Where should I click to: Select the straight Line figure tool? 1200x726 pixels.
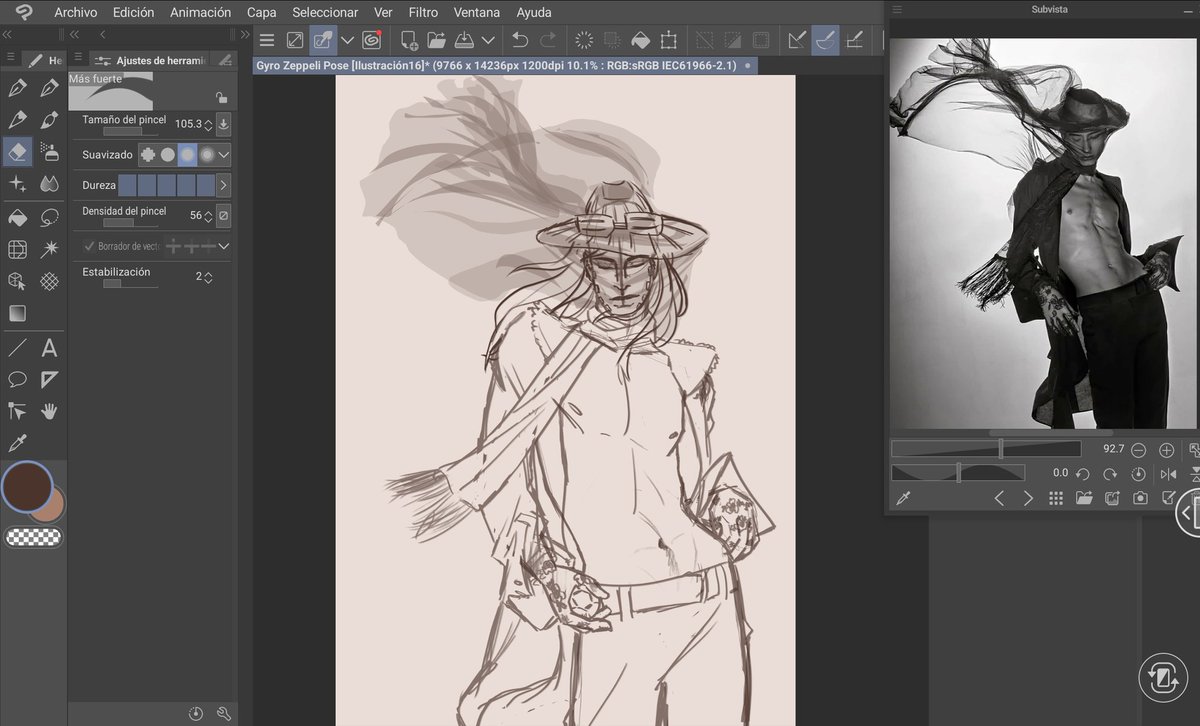coord(17,348)
